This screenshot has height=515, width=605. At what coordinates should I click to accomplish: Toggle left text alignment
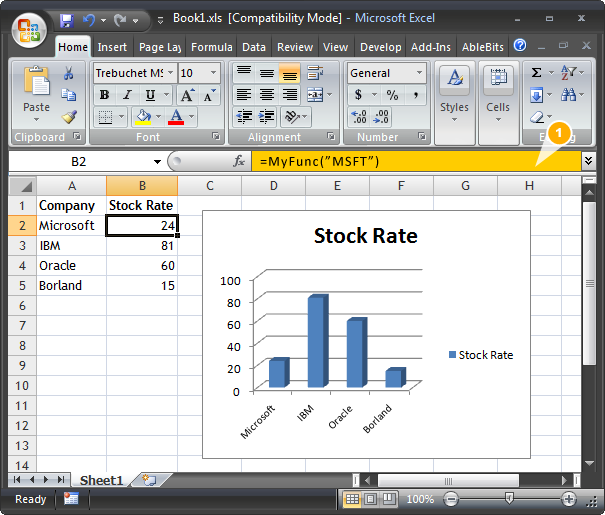click(244, 95)
